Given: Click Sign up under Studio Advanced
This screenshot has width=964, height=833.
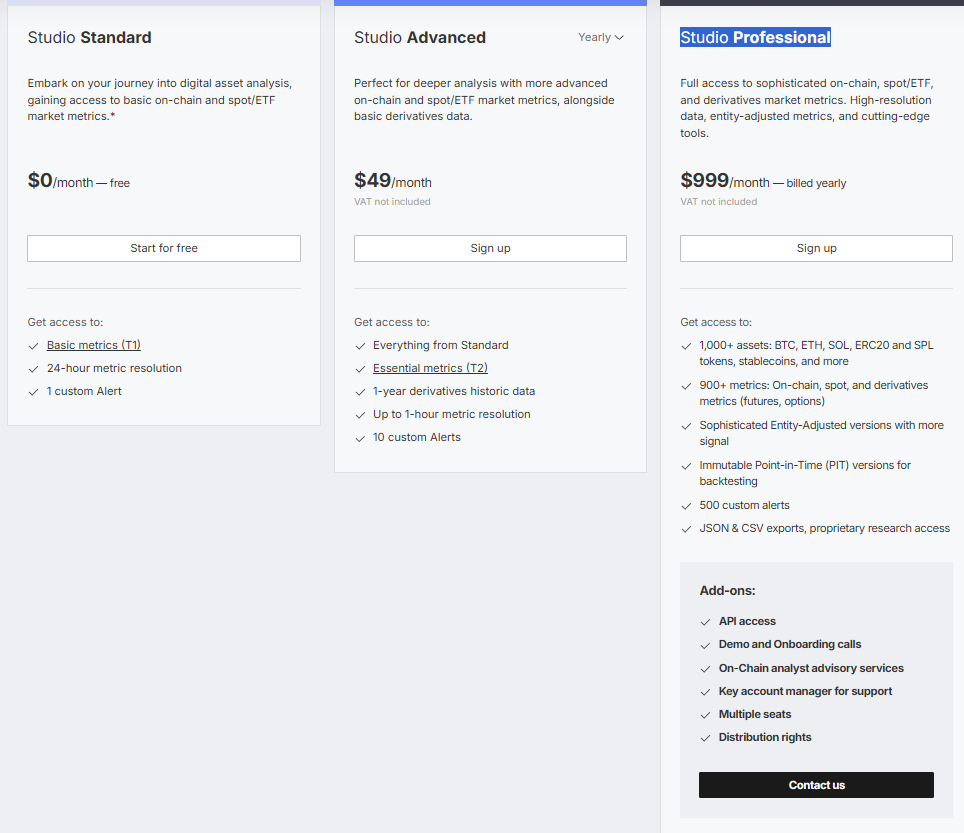Looking at the screenshot, I should 490,248.
